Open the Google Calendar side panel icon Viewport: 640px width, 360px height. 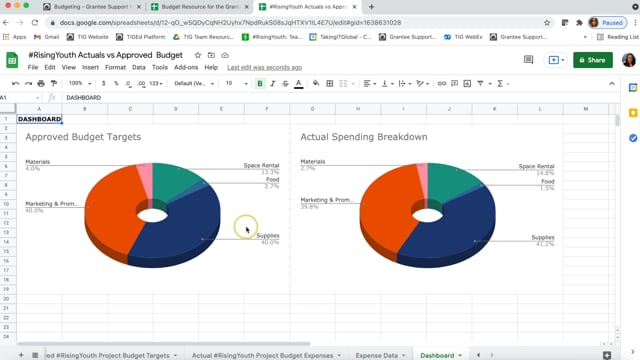pos(633,87)
